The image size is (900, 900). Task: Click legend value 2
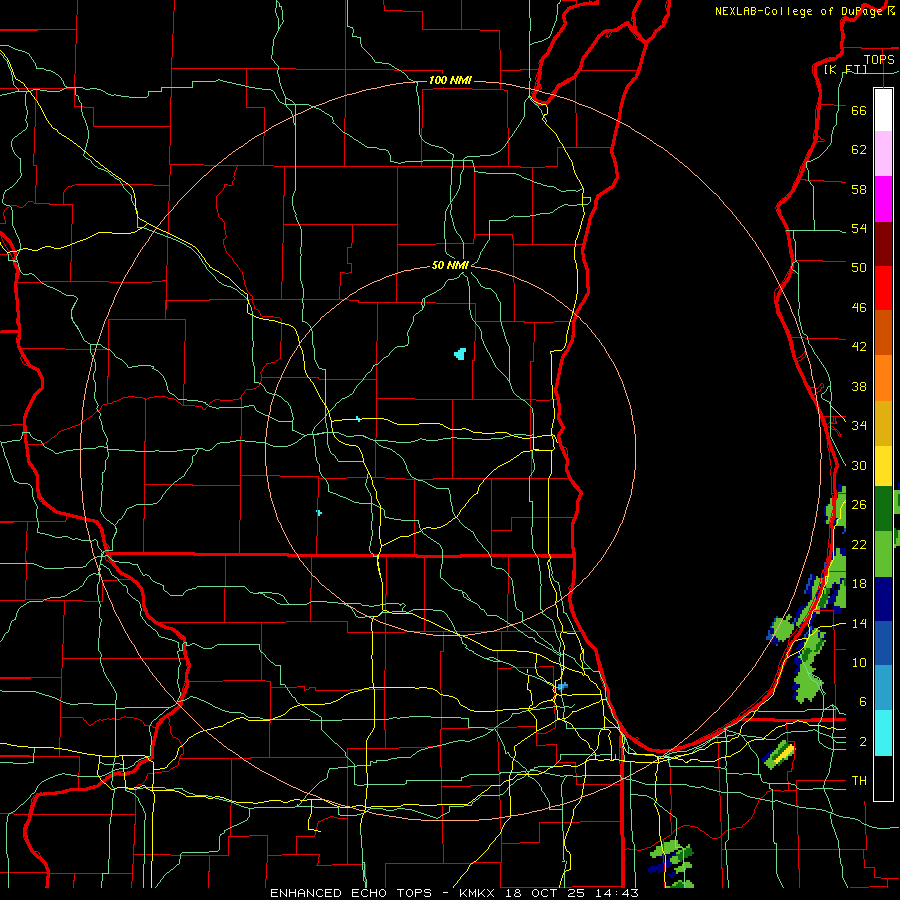[863, 742]
